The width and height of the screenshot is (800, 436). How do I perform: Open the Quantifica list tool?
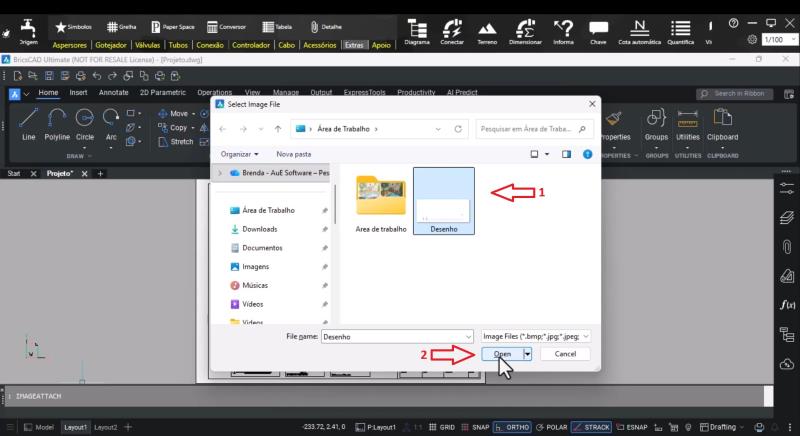[681, 32]
